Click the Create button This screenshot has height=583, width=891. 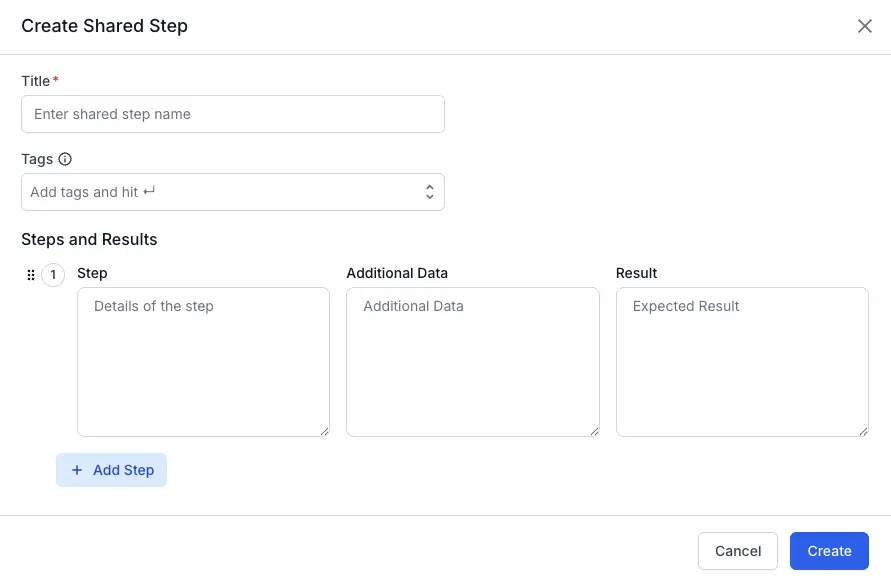(x=829, y=550)
